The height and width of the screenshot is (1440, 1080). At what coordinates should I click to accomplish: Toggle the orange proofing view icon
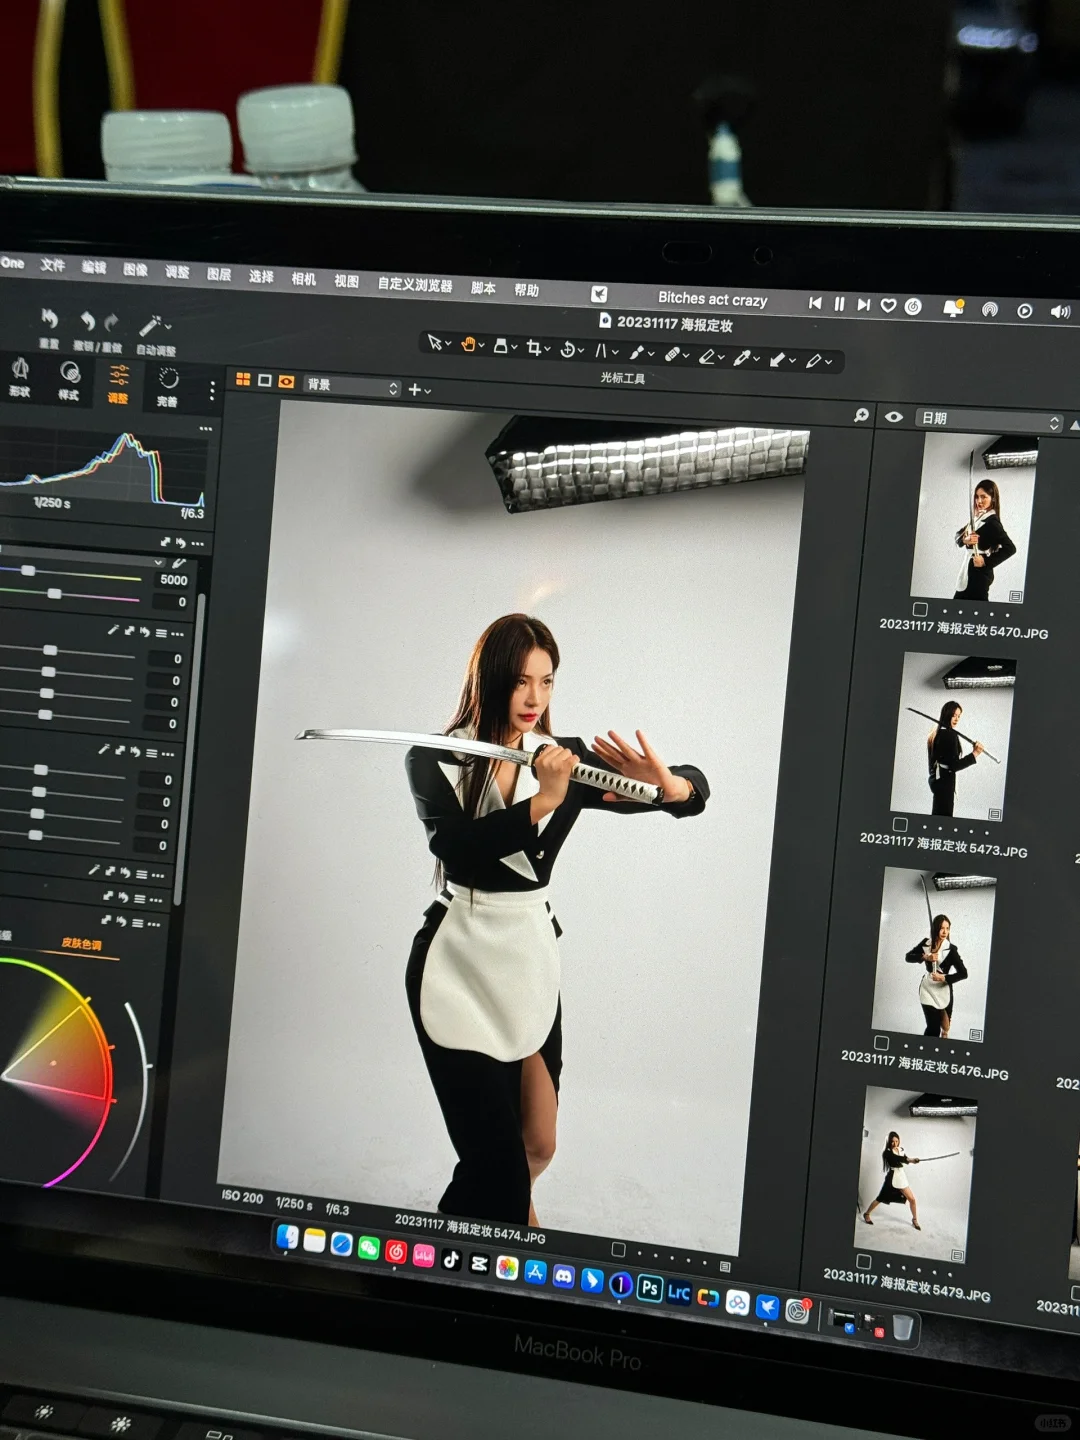287,381
